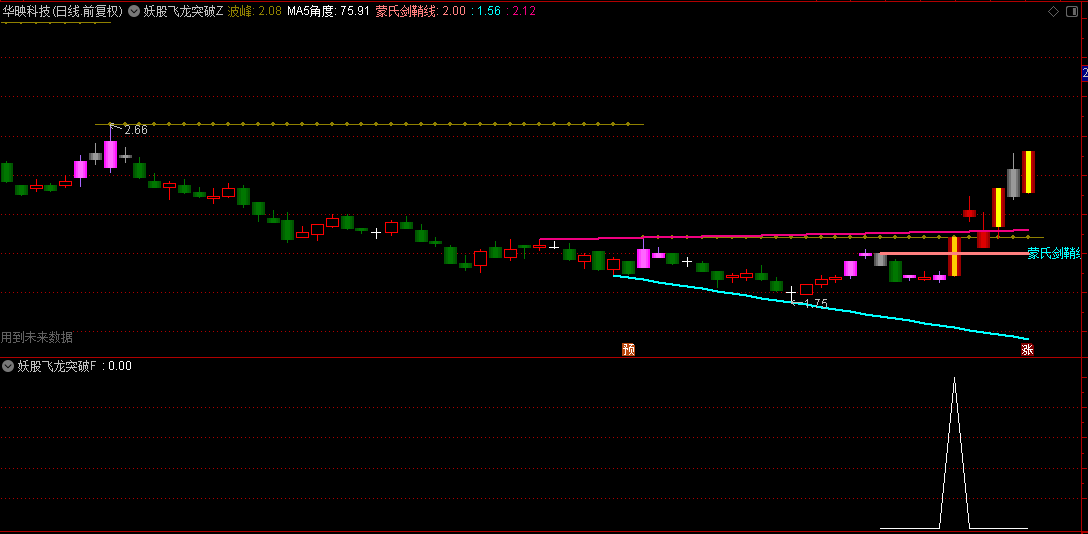The image size is (1088, 534).
Task: Expand the 妖股飞龙突破Z indicator dropdown arrow
Action: [135, 12]
